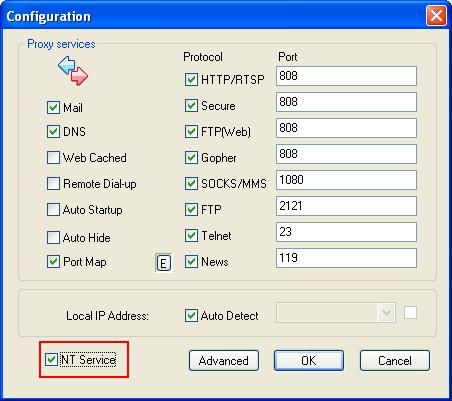
Task: Enable the Web Cached option
Action: [x=53, y=157]
